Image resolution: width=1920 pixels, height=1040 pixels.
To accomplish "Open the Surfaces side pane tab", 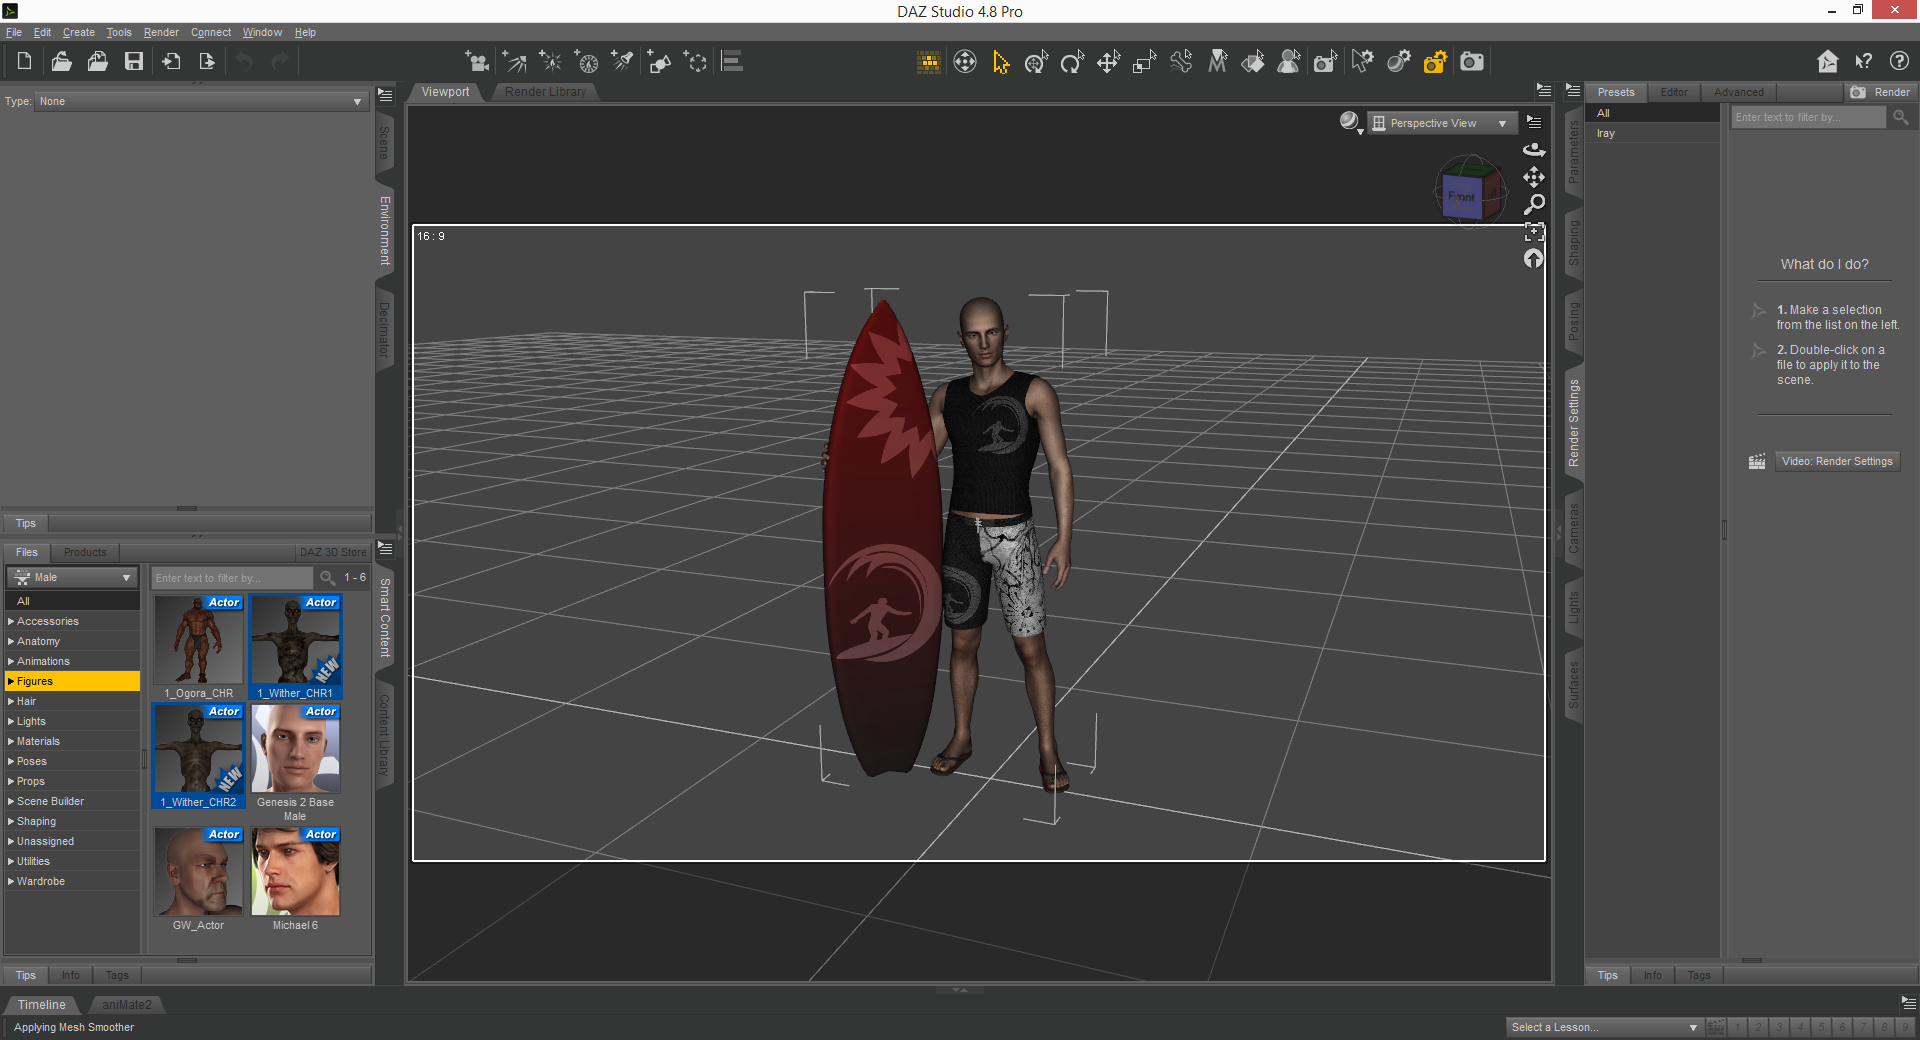I will pos(1574,685).
